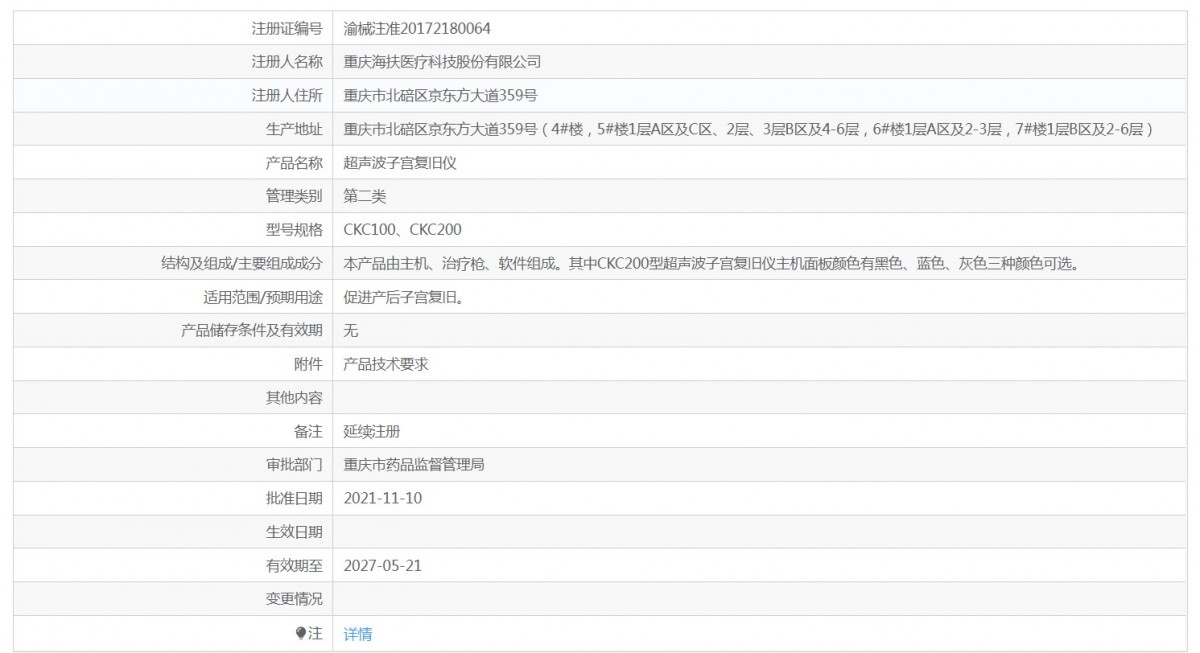Image resolution: width=1200 pixels, height=653 pixels.
Task: Select model spec CKC100、CKC200
Action: coord(402,230)
